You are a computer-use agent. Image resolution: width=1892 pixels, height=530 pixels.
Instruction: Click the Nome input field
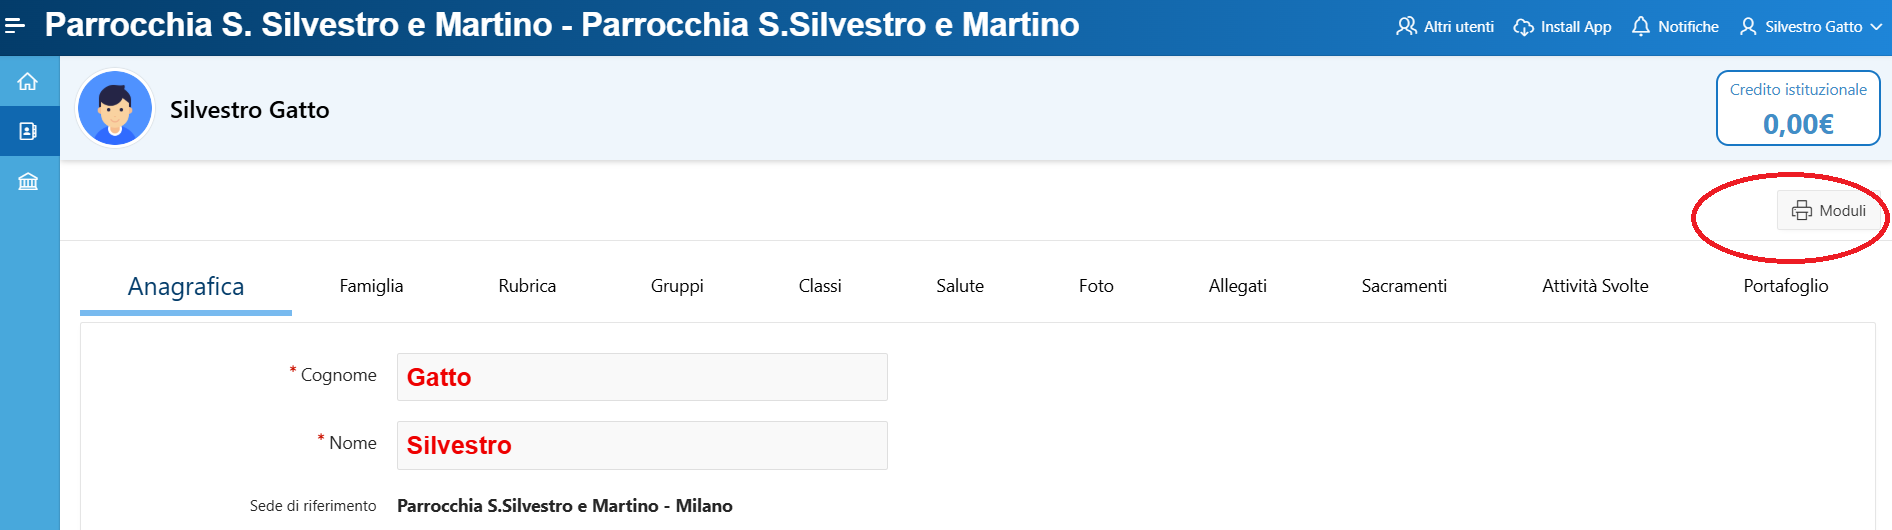pos(642,445)
